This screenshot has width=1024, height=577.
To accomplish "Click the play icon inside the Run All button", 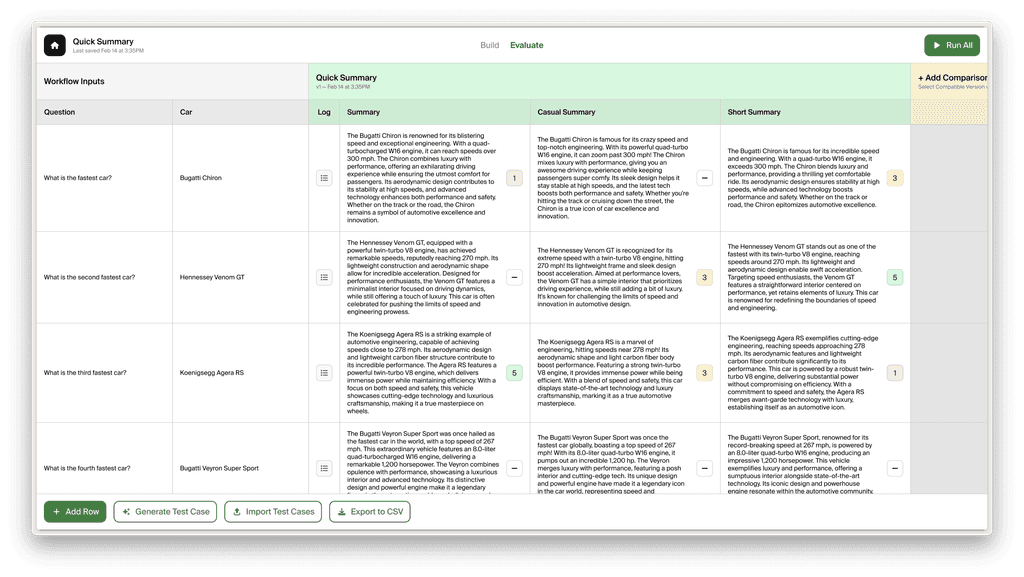I will [x=938, y=44].
